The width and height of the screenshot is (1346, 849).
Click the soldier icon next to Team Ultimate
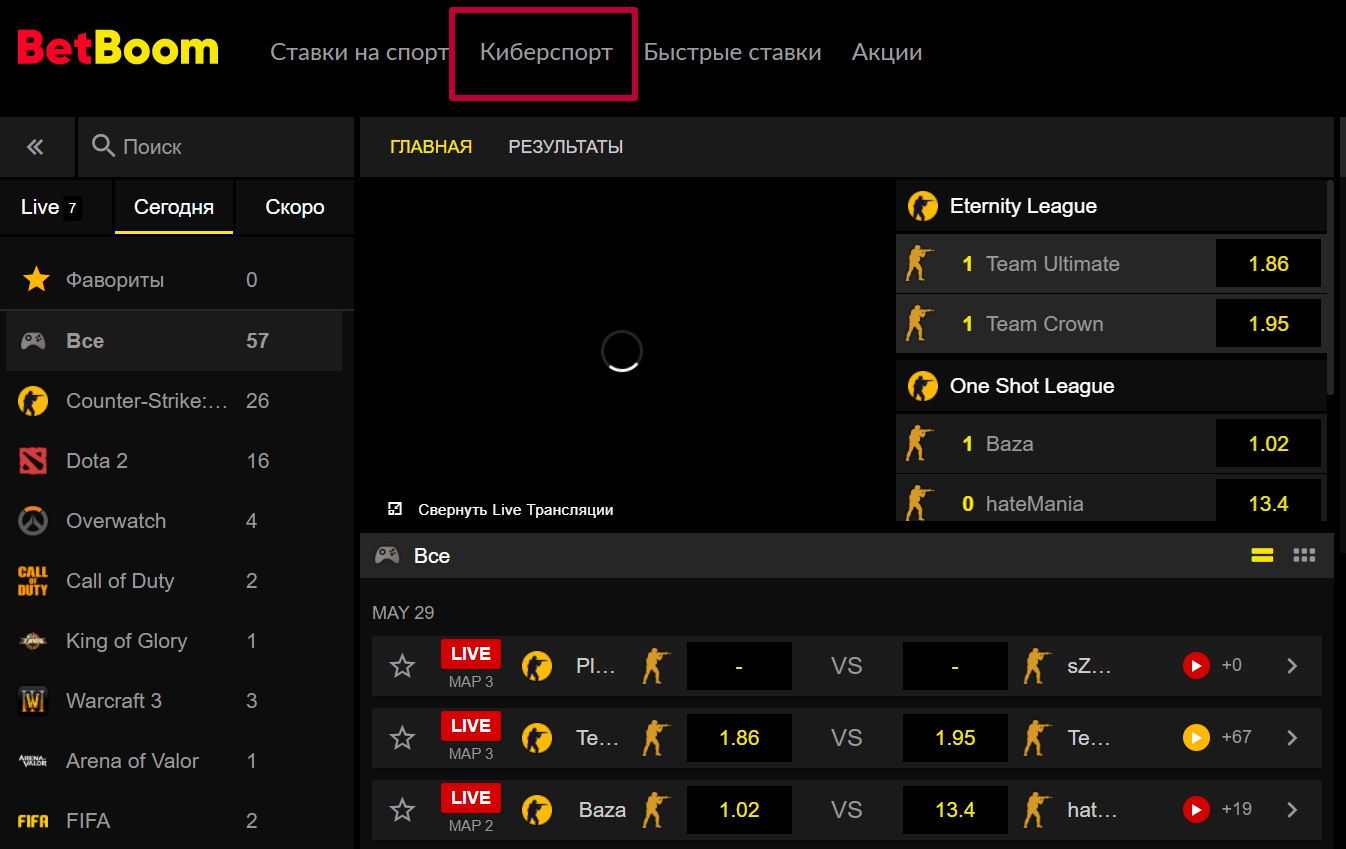tap(919, 264)
